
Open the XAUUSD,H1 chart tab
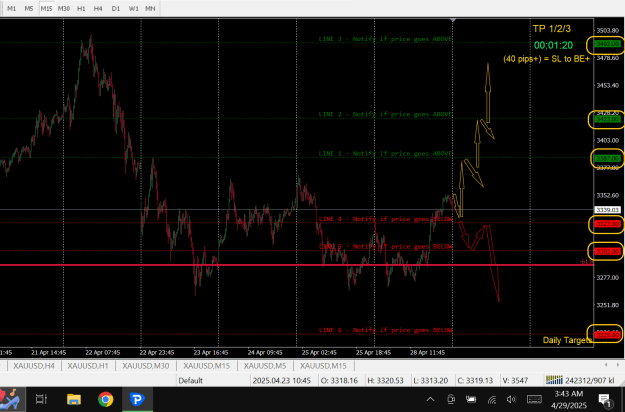pyautogui.click(x=88, y=366)
